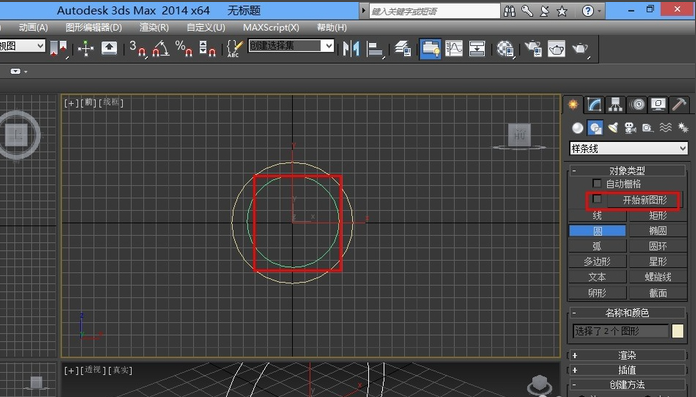Collapse the 名称和颜色 rollout

[627, 313]
